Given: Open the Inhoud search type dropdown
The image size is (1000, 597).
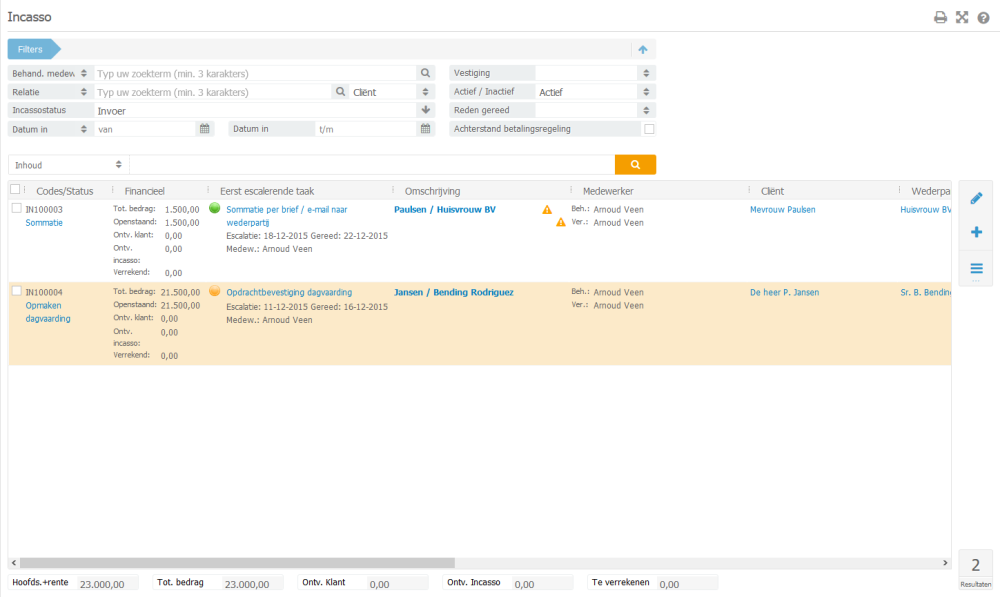Looking at the screenshot, I should (x=68, y=165).
